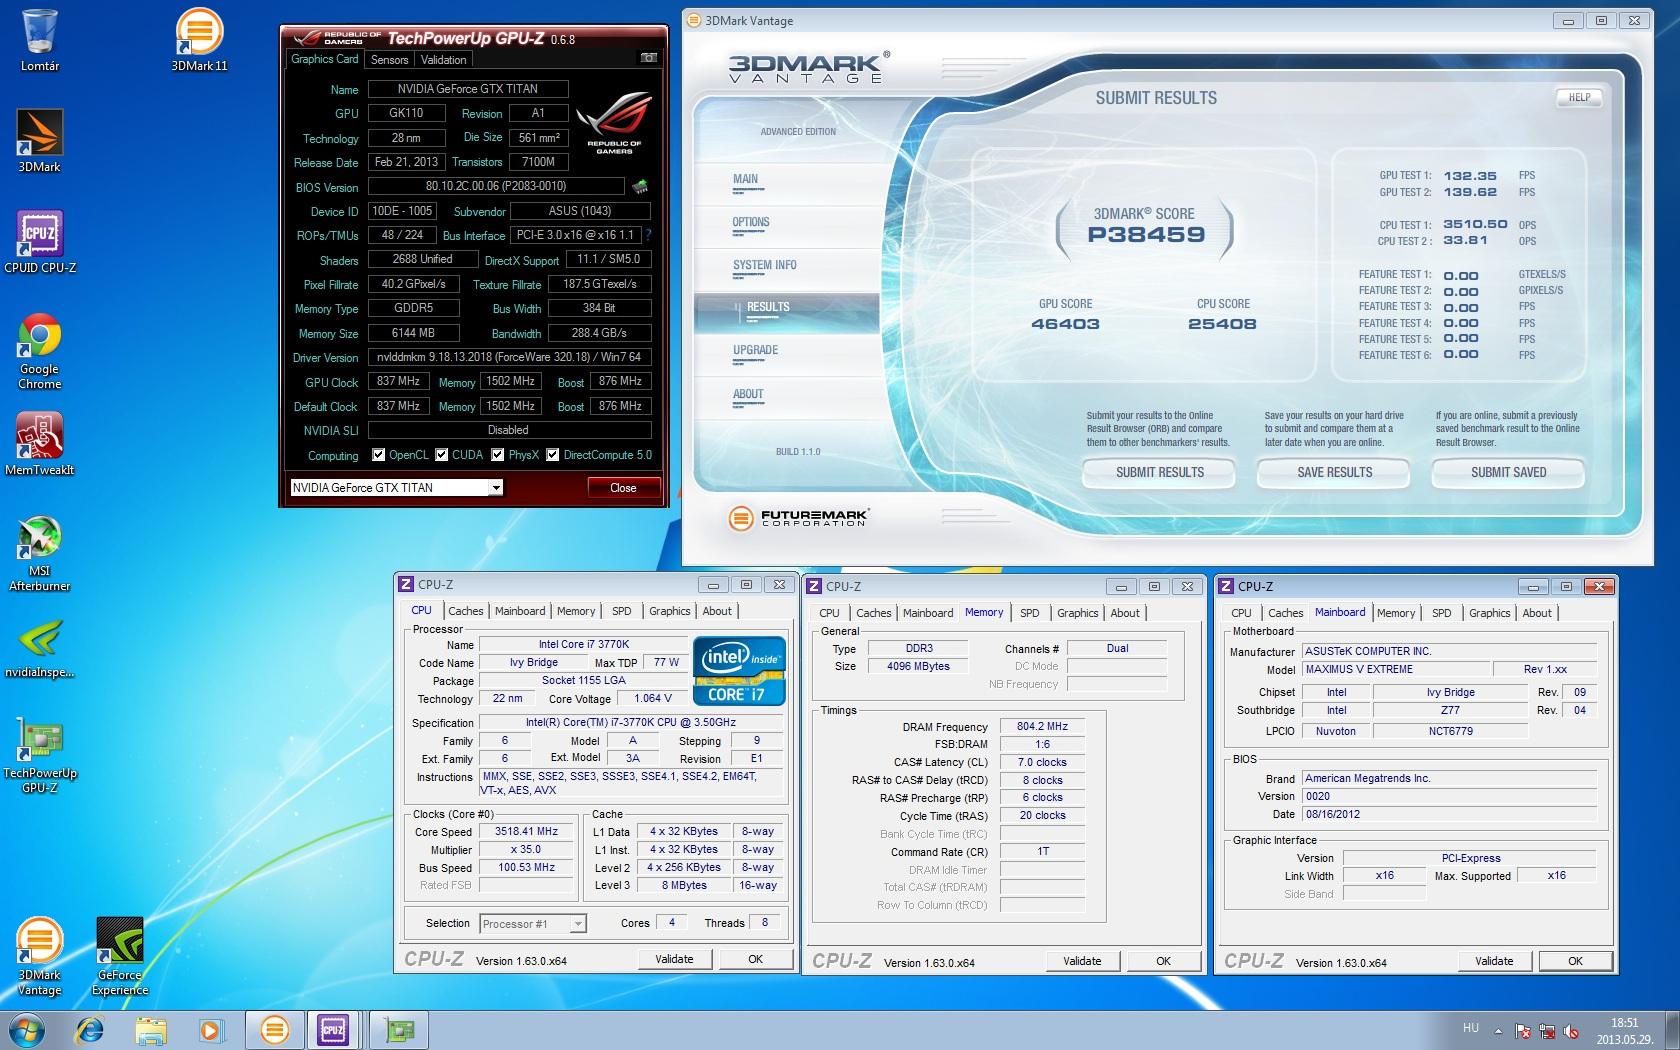Open the 3DMark 11 desktop shortcut

pos(200,41)
